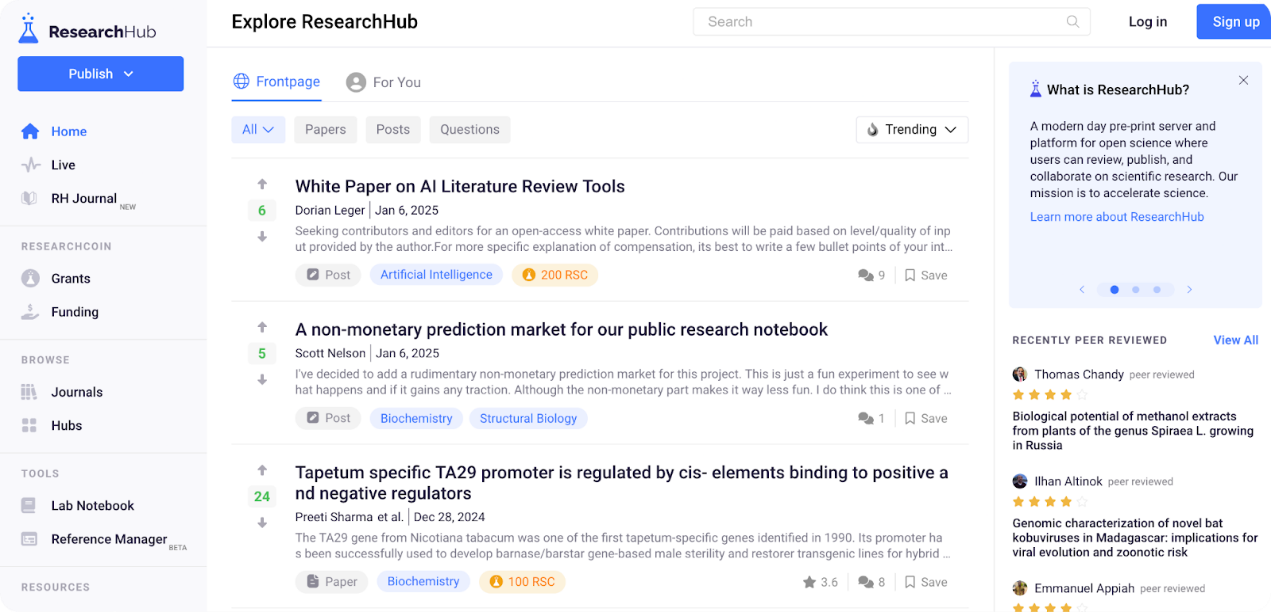Switch to the For You tab
This screenshot has width=1271, height=612.
pos(383,82)
